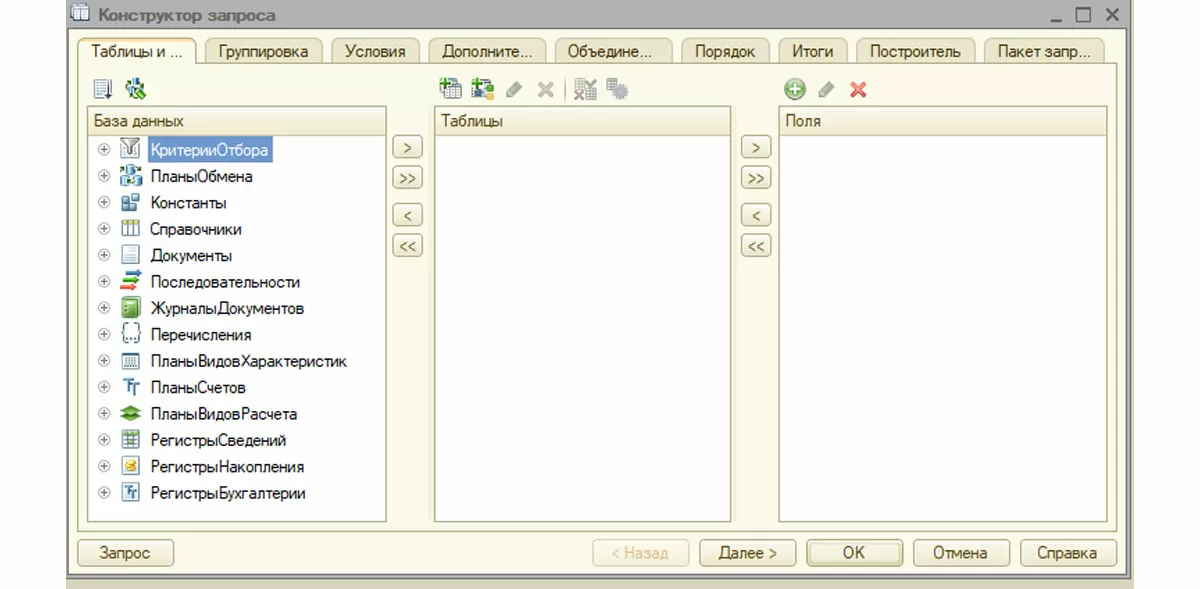Viewport: 1200px width, 589px height.
Task: Switch to the Условия tab
Action: pos(375,52)
